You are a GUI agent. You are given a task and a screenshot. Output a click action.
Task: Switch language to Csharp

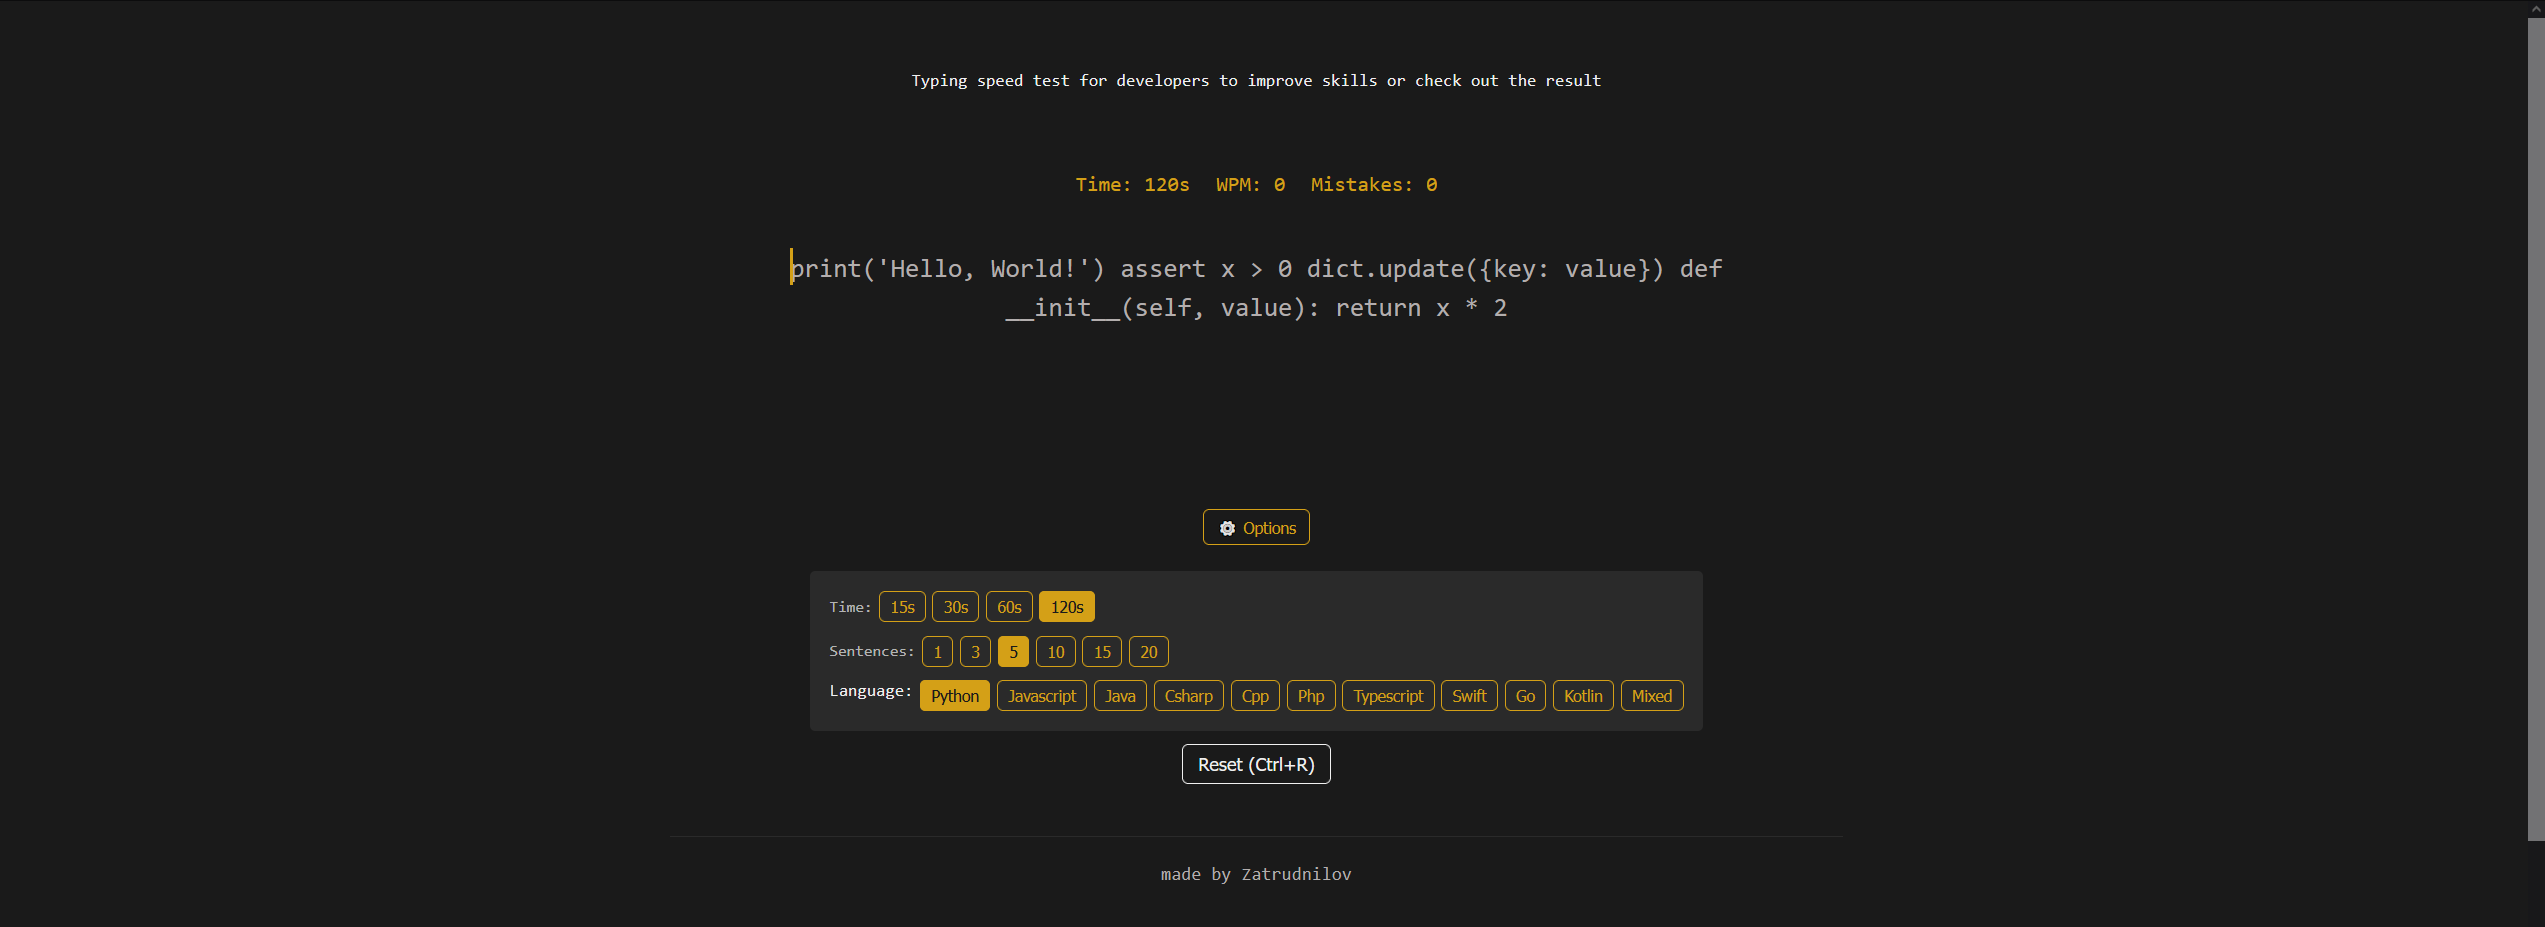point(1189,696)
